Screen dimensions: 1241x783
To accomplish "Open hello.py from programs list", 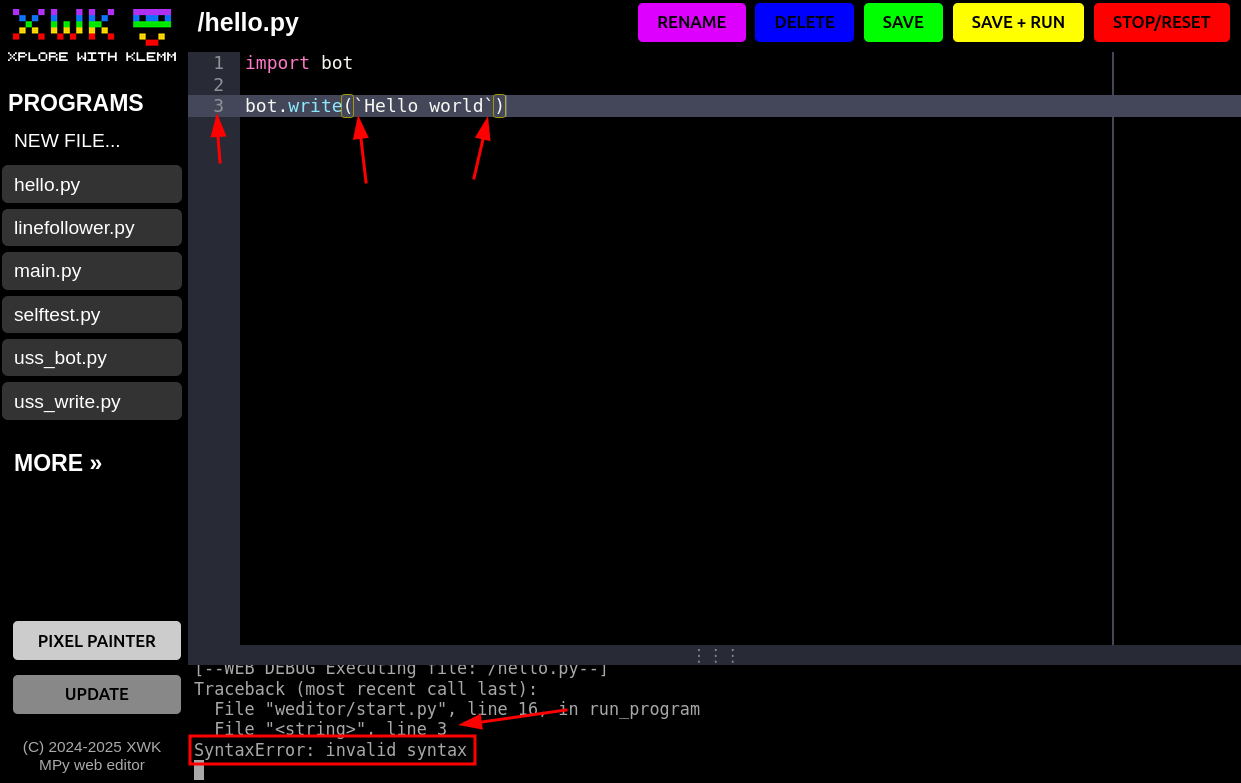I will click(x=91, y=184).
